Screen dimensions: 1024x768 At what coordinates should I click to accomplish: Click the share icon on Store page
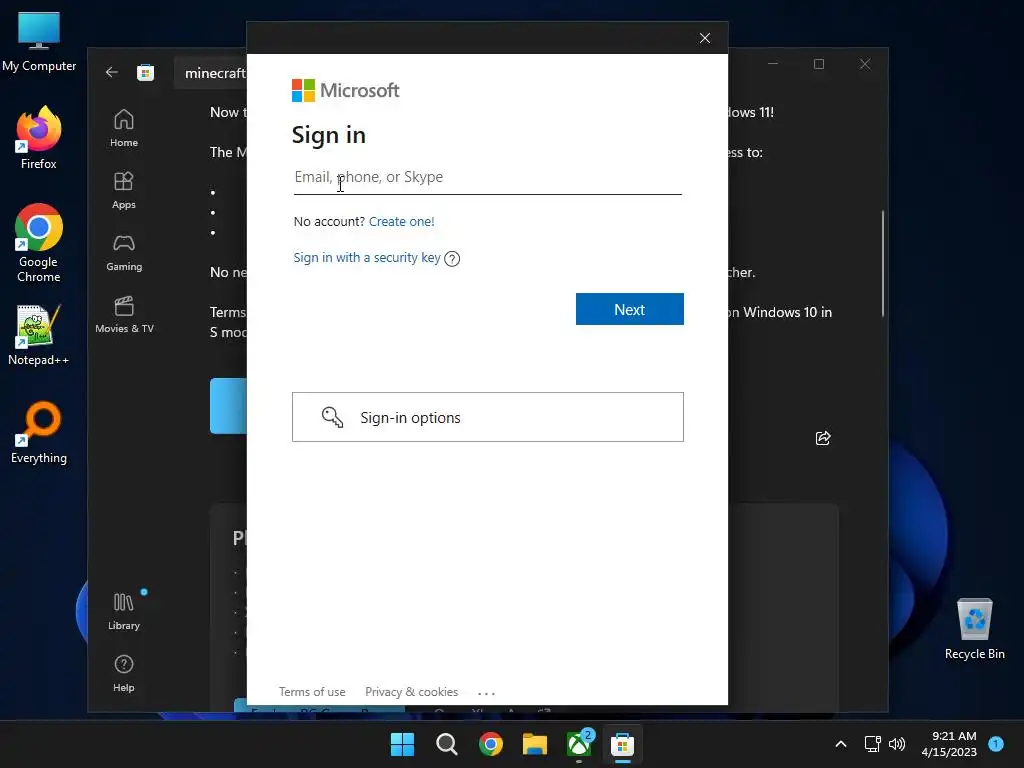[823, 438]
